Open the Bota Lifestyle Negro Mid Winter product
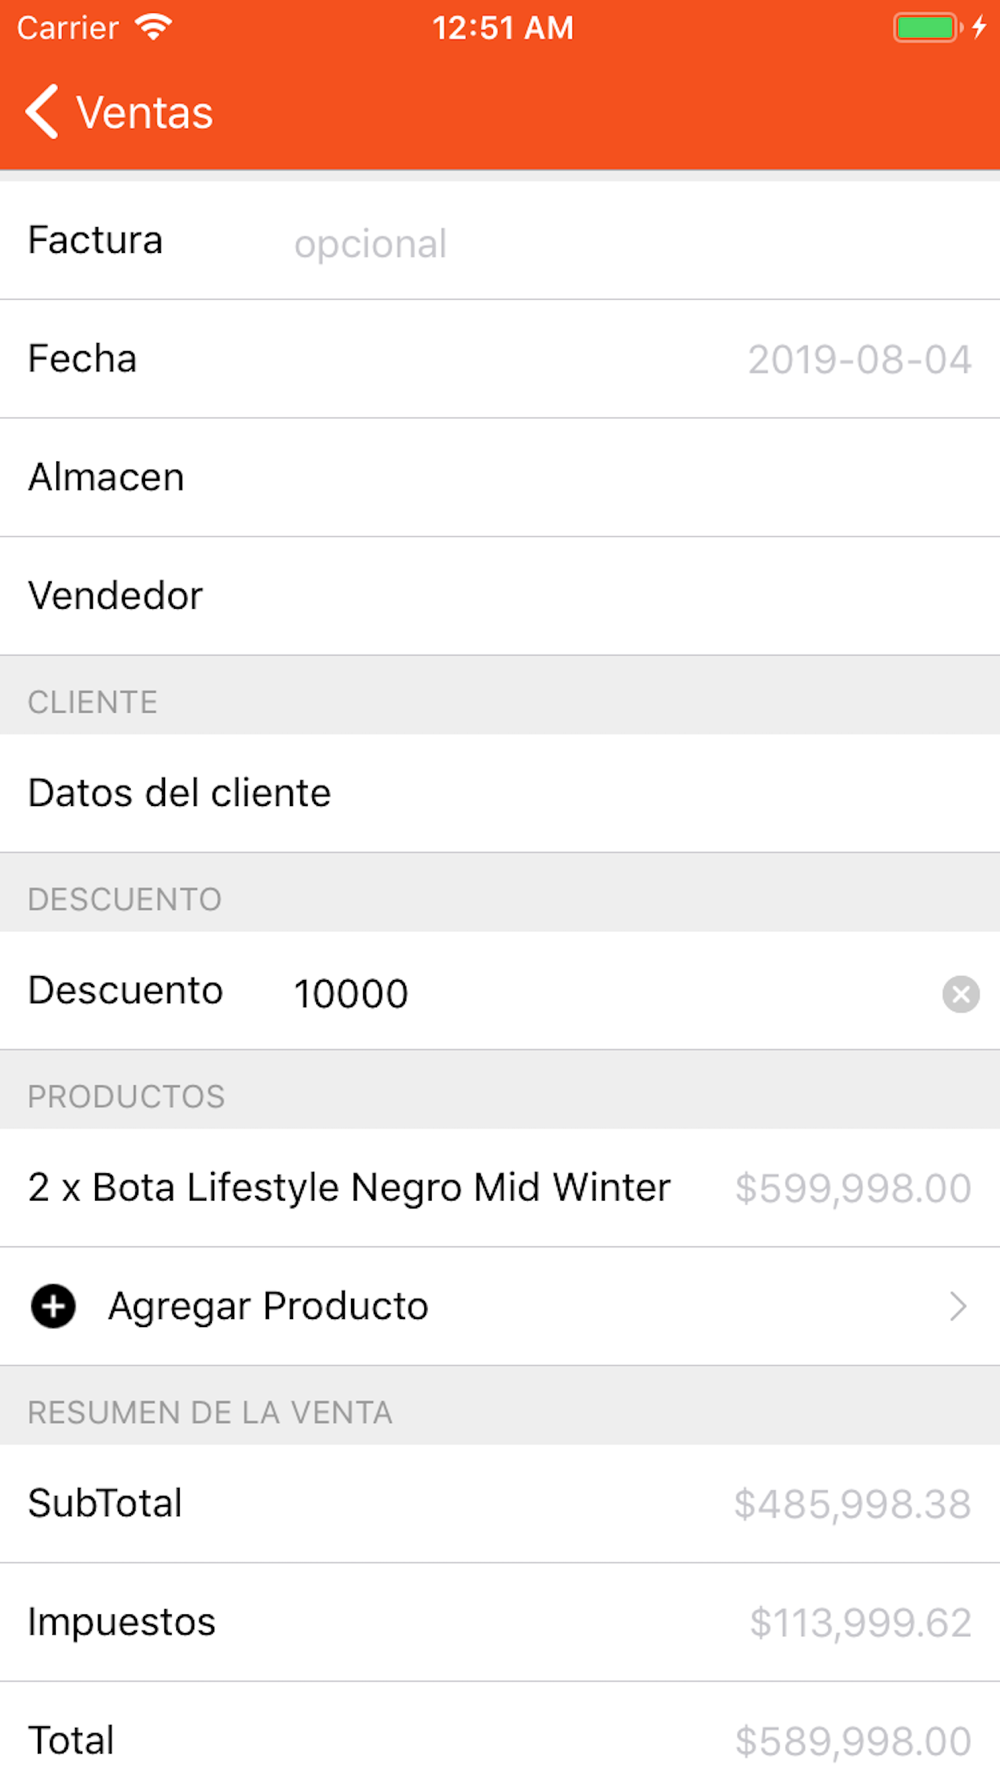Viewport: 1000px width, 1778px height. [x=350, y=1188]
